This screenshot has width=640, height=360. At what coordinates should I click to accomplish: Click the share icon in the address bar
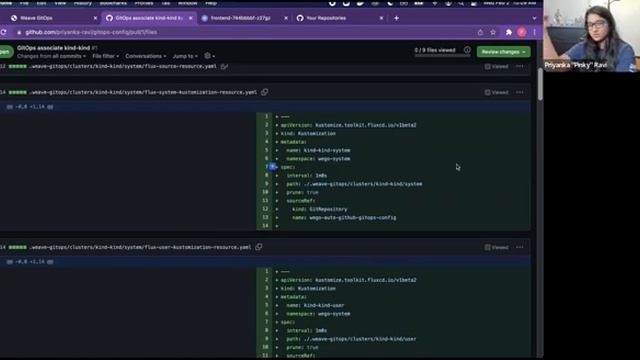480,32
